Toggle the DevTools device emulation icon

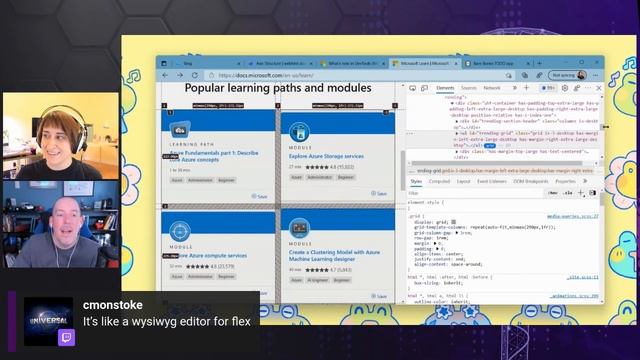(424, 88)
